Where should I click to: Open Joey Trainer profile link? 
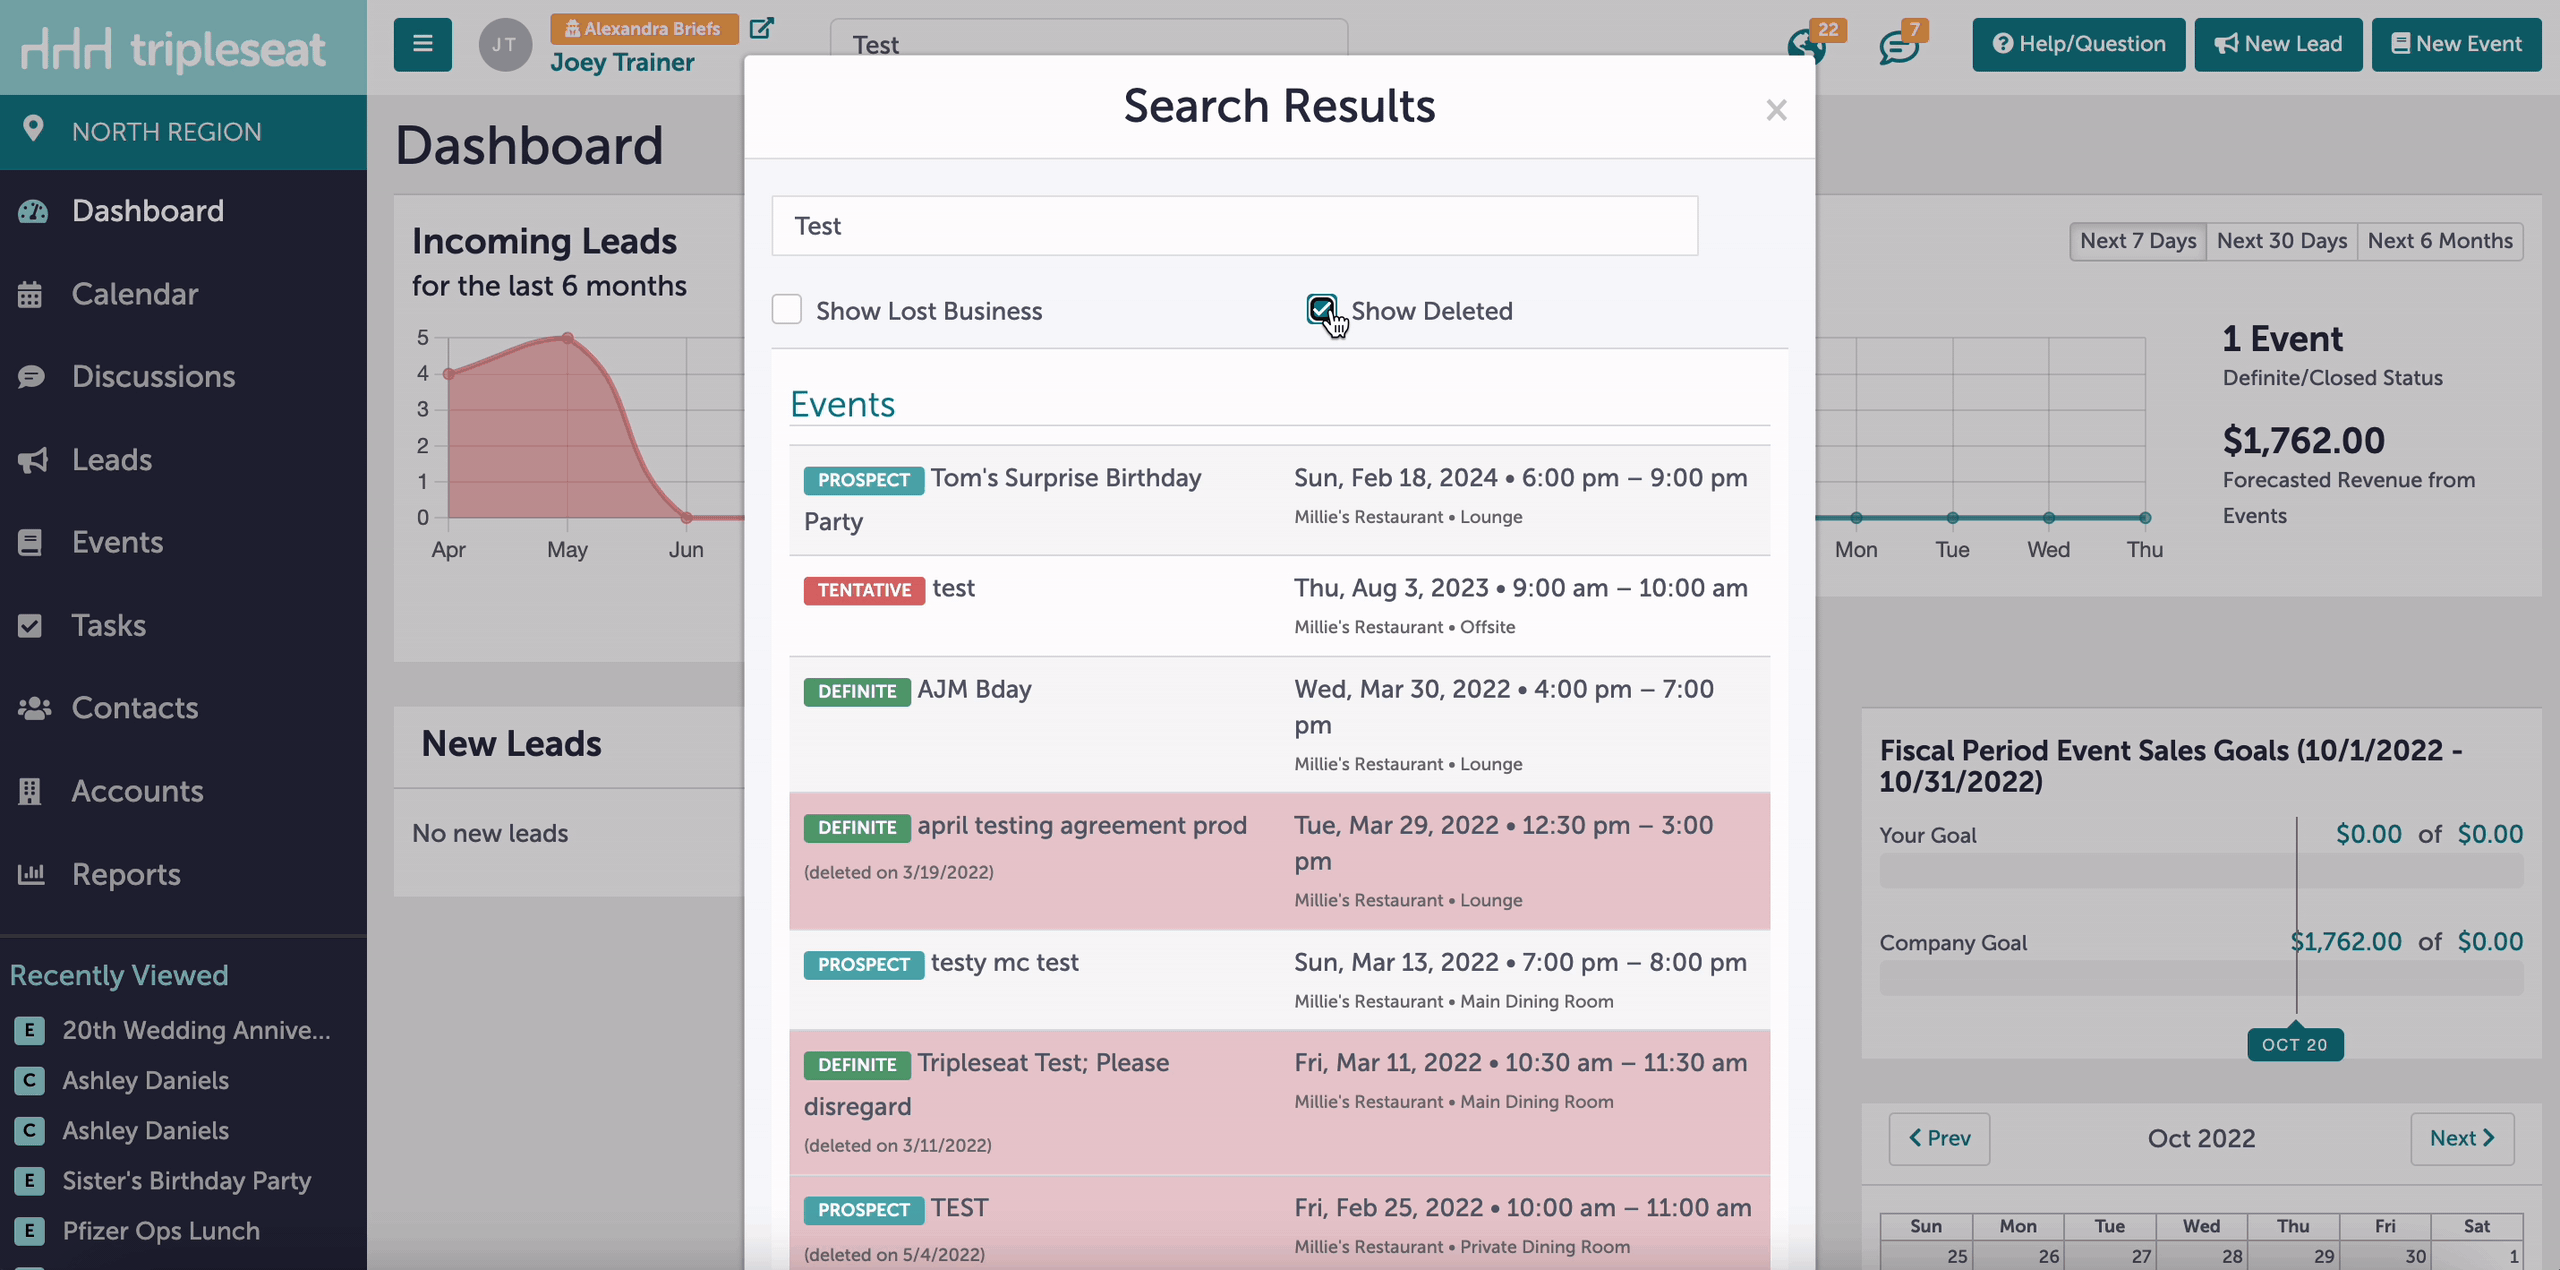point(621,62)
